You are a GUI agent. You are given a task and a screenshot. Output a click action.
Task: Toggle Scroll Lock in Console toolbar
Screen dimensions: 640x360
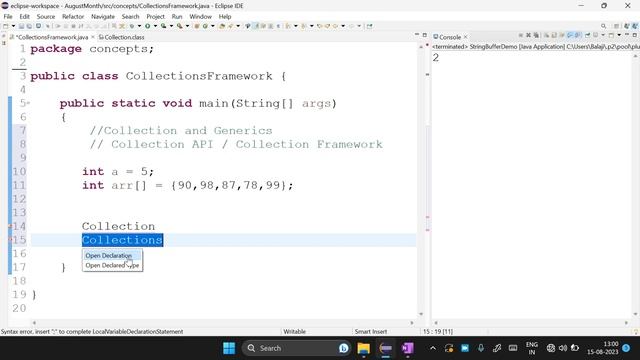point(554,36)
